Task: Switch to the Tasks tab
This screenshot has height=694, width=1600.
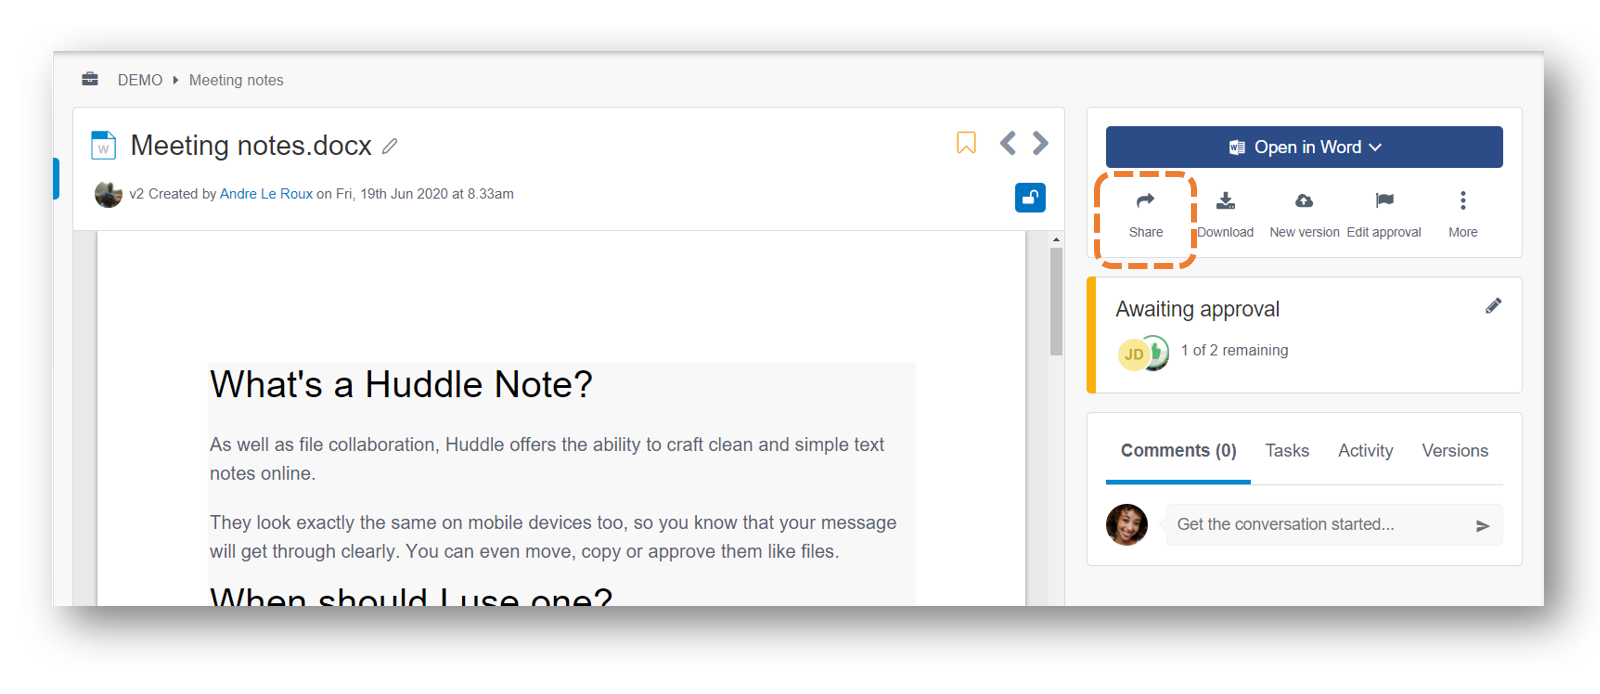Action: 1287,451
